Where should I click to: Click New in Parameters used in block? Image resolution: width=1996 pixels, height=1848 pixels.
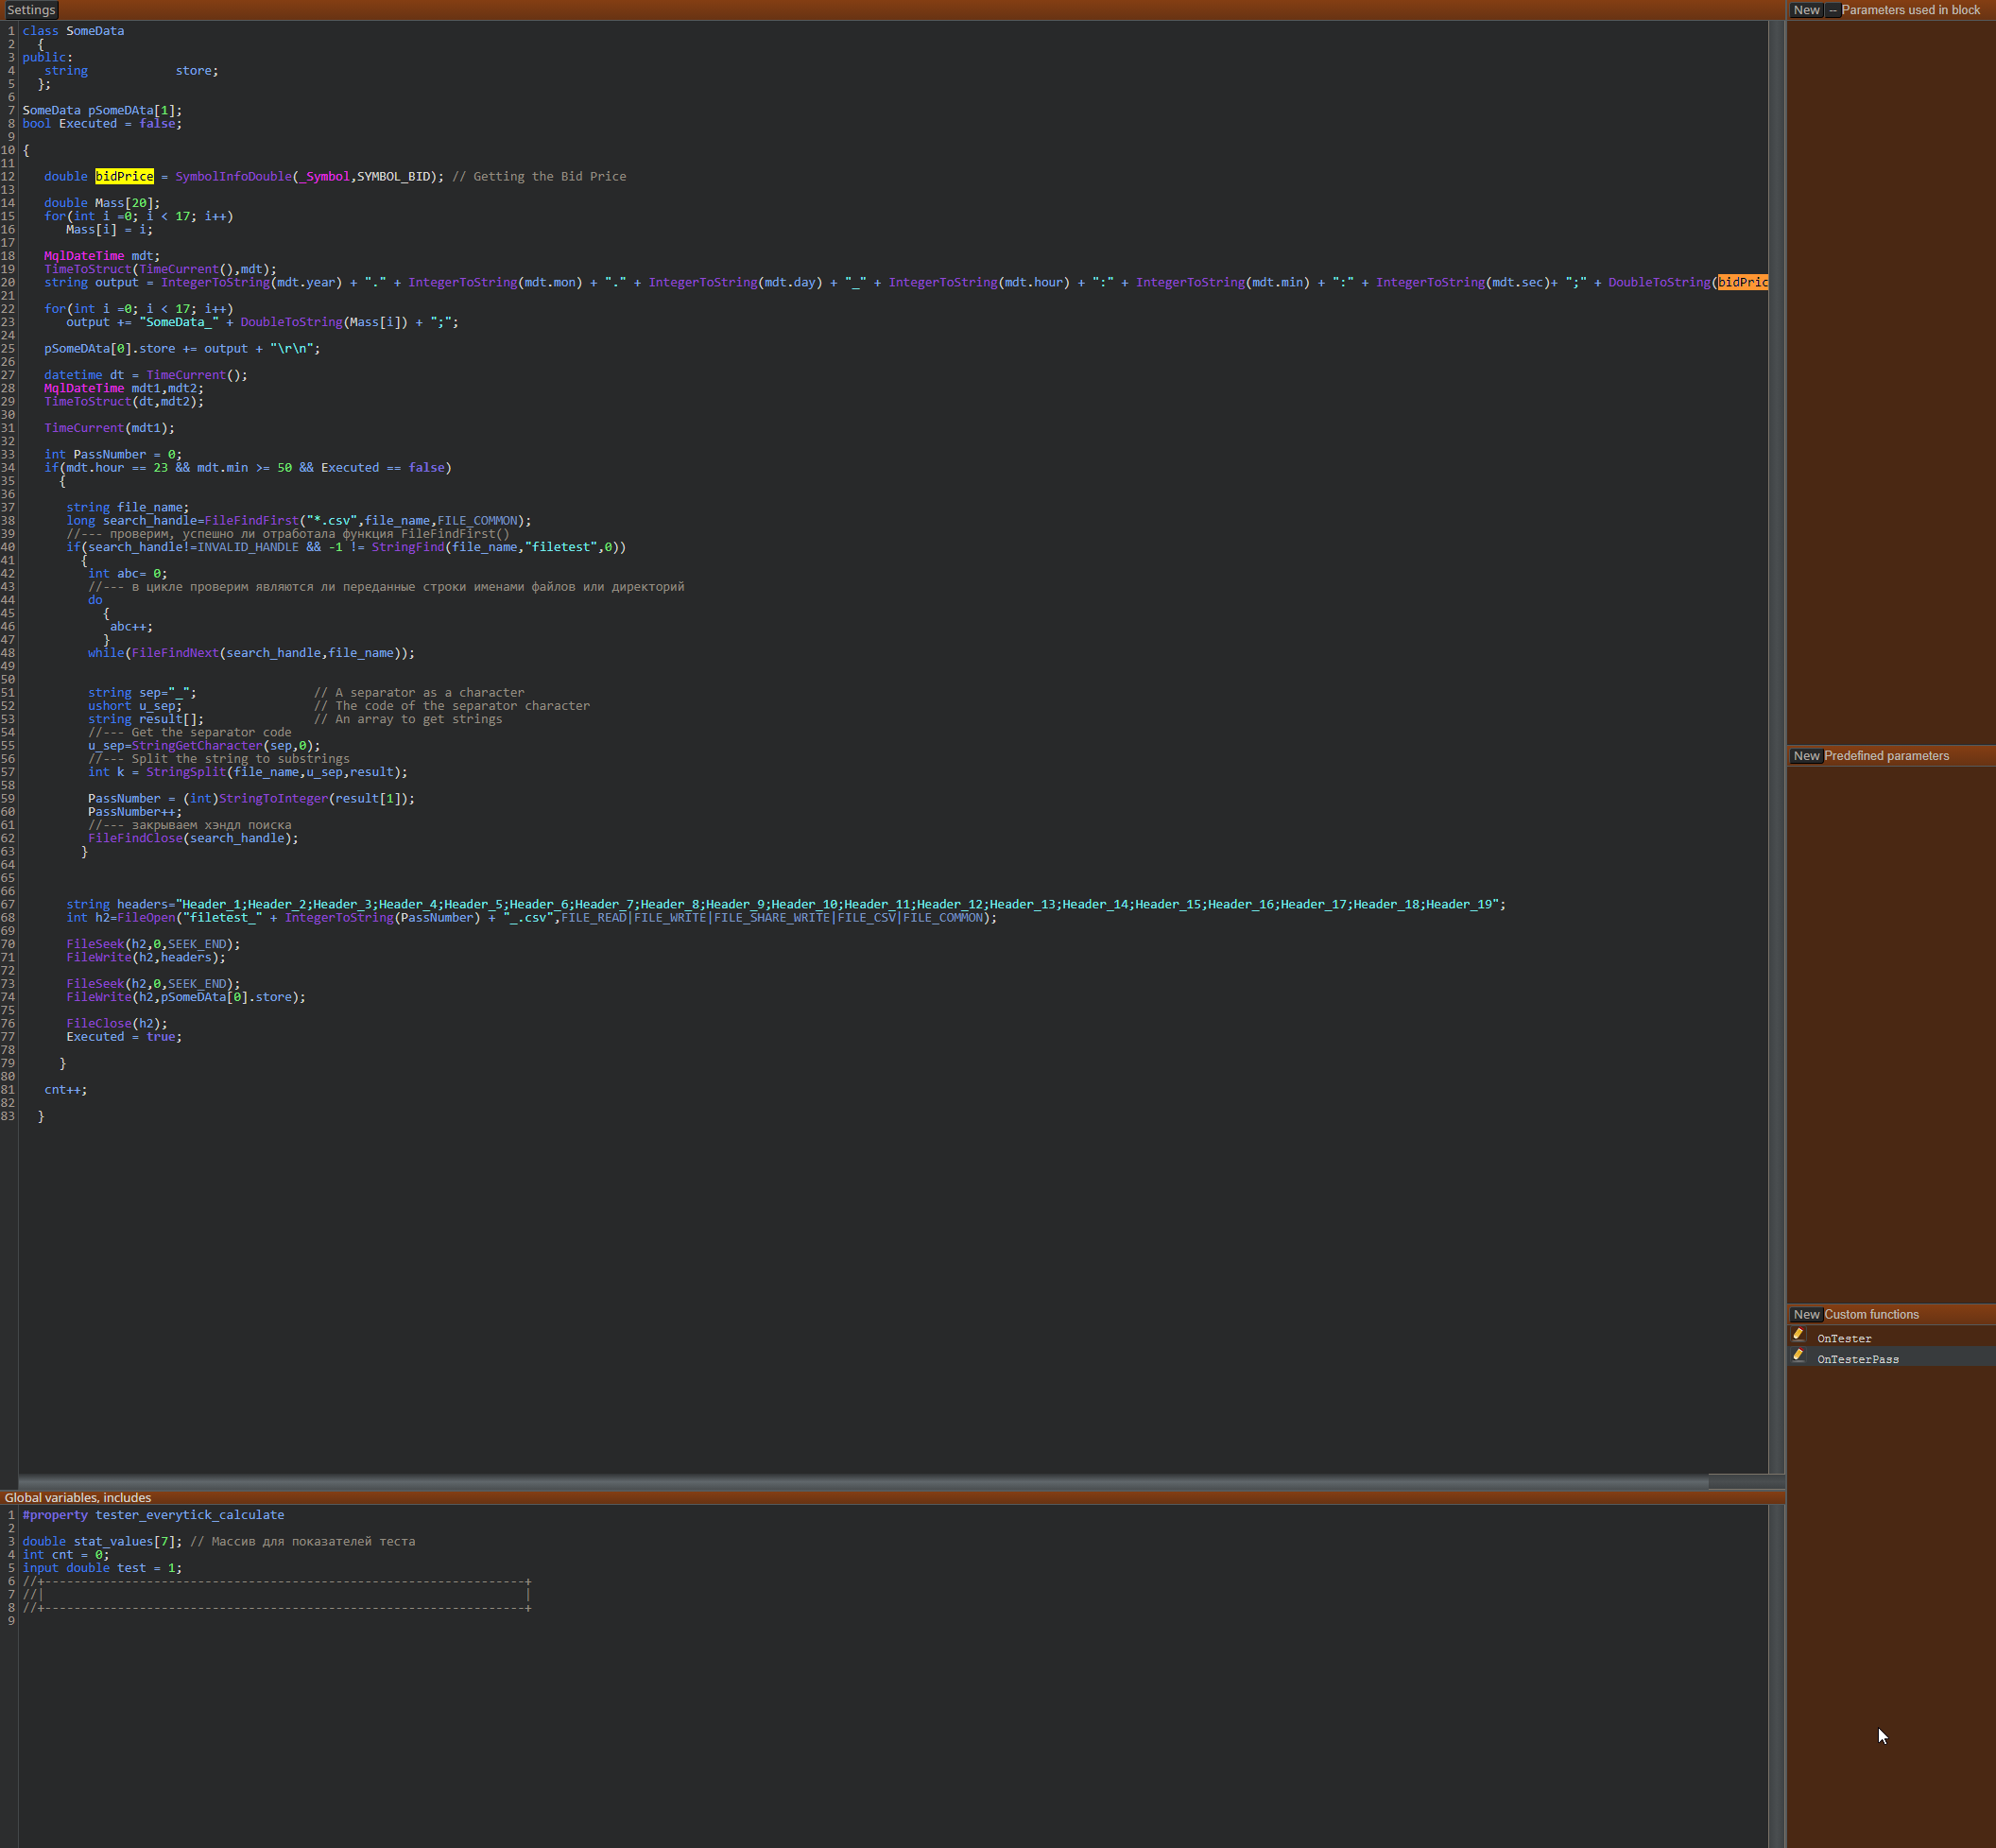tap(1806, 10)
